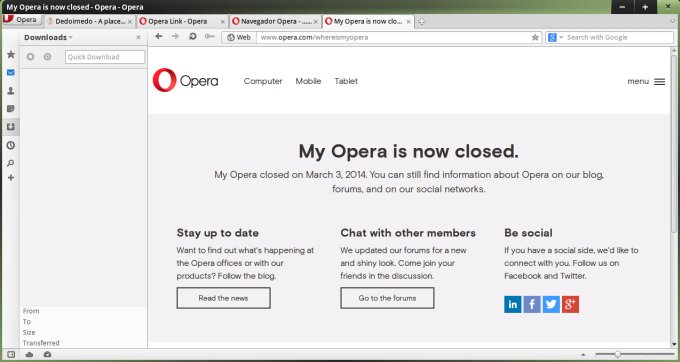Open the LinkedIn social icon
Viewport: 680px width, 362px height.
pos(513,304)
